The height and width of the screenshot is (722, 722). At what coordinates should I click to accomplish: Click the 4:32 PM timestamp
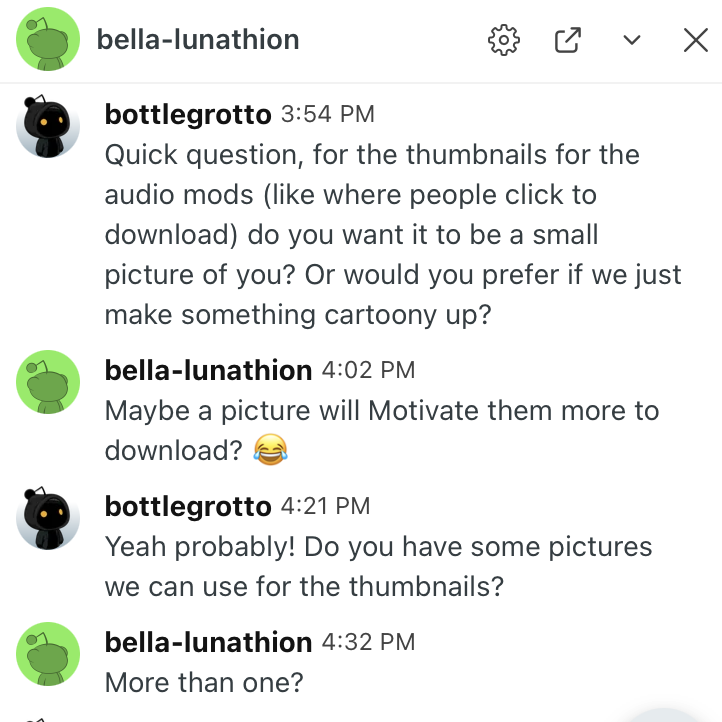tap(368, 642)
